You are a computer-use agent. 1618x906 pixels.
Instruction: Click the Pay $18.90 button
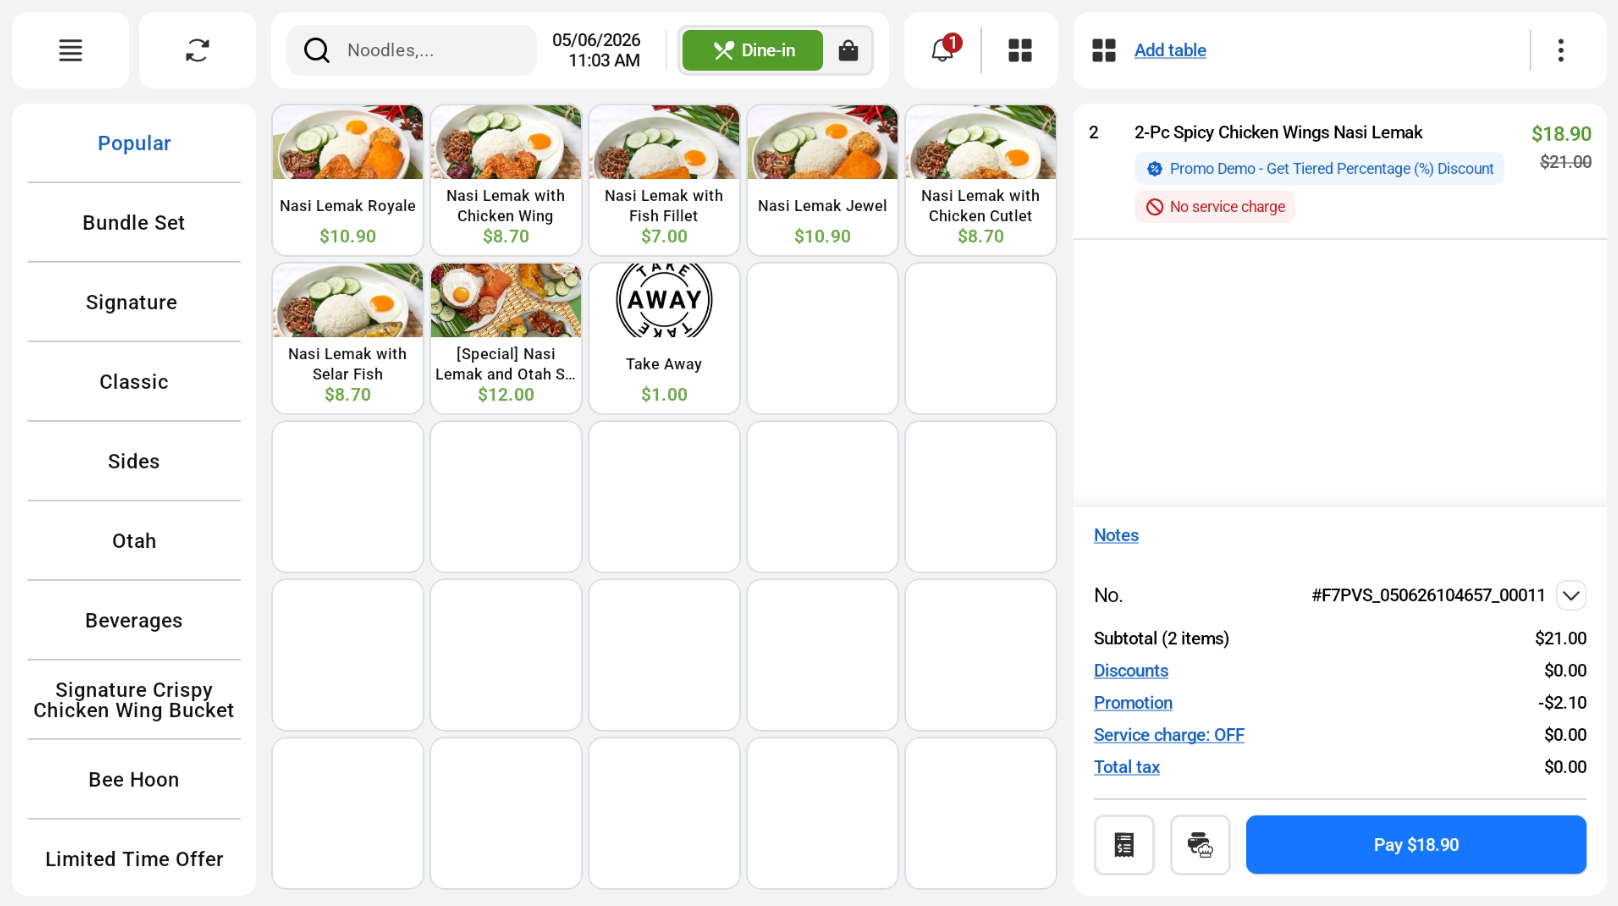coord(1416,845)
